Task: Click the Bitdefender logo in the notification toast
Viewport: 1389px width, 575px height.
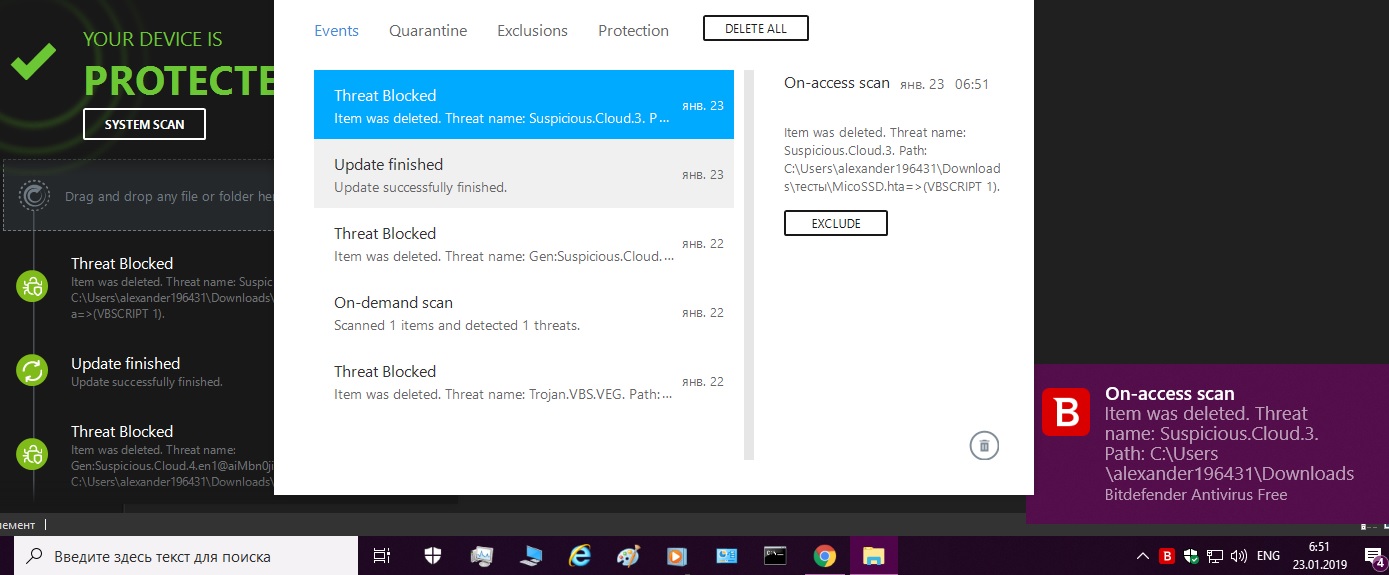Action: [x=1066, y=412]
